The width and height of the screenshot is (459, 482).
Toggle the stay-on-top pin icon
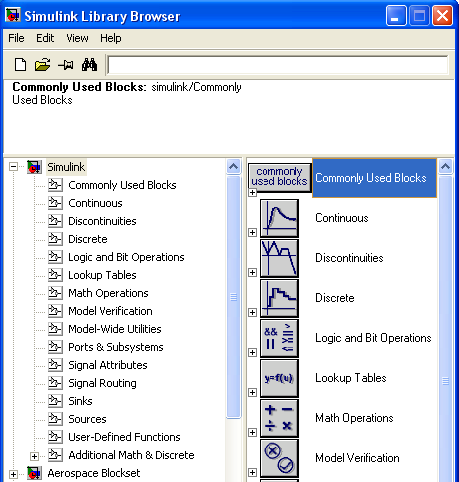click(x=66, y=65)
